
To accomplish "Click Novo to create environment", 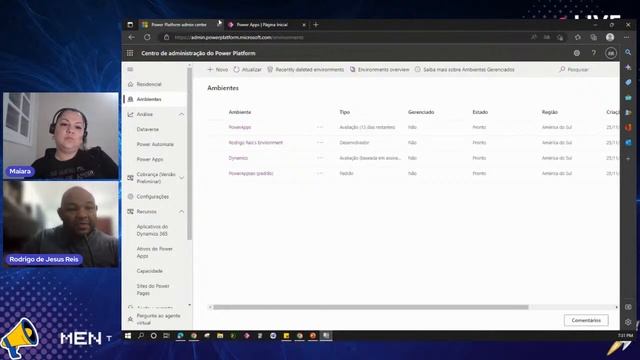I will coord(218,70).
